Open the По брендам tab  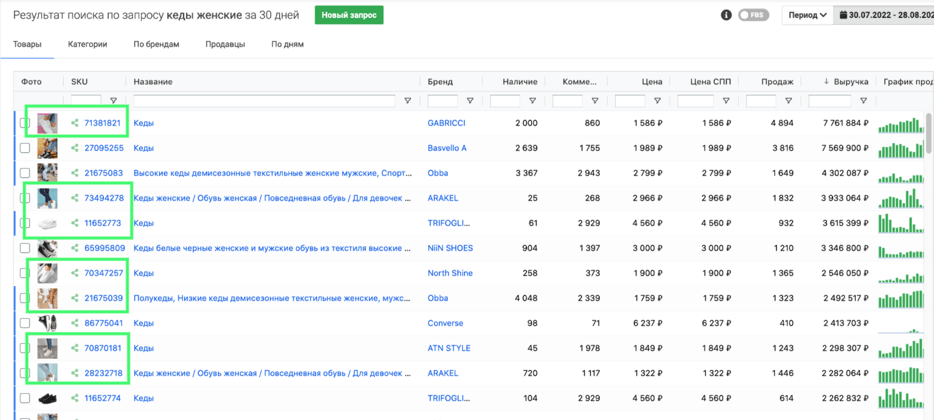pos(156,44)
